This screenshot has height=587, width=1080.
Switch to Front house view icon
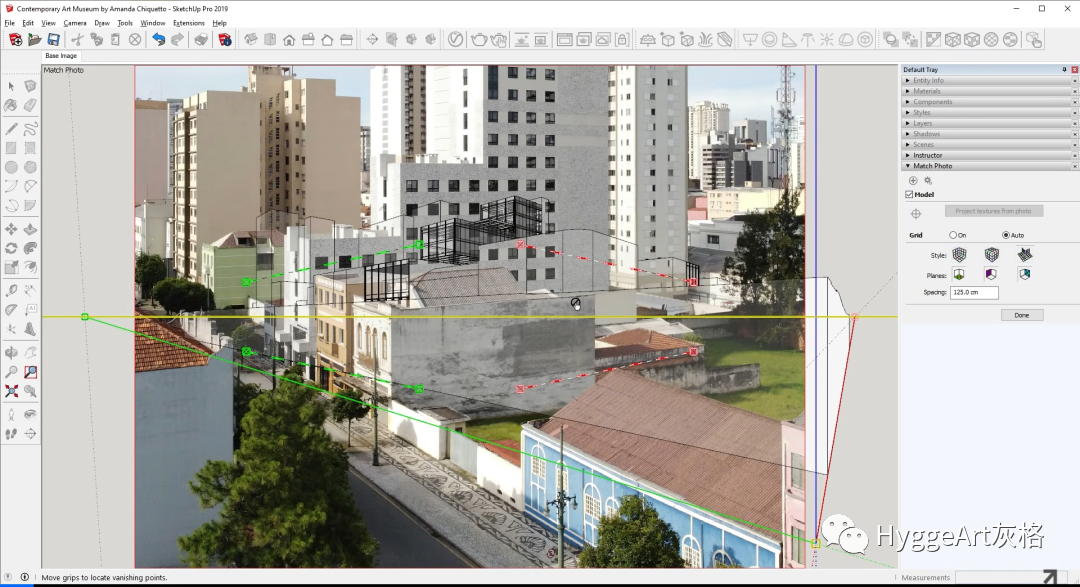point(289,40)
